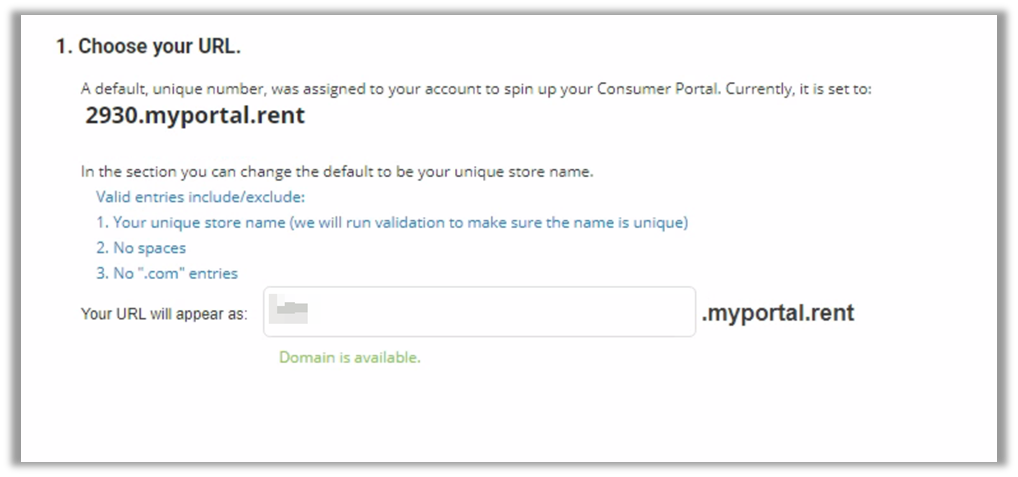Click the "Valid entries include/exclude:" line
The width and height of the screenshot is (1018, 477).
coord(200,197)
